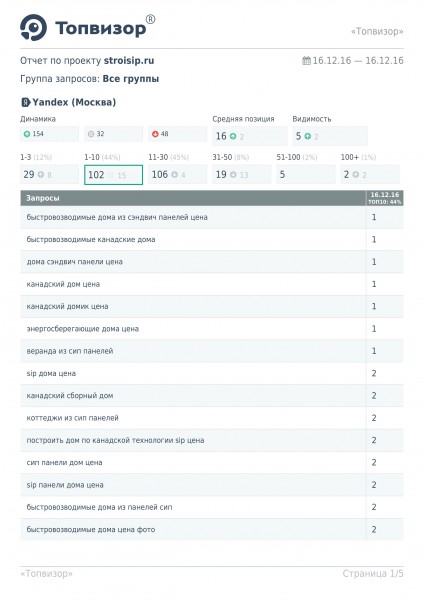Click the Topvisor wordmark in the header
Viewport: 424px width, 600px height.
(100, 28)
